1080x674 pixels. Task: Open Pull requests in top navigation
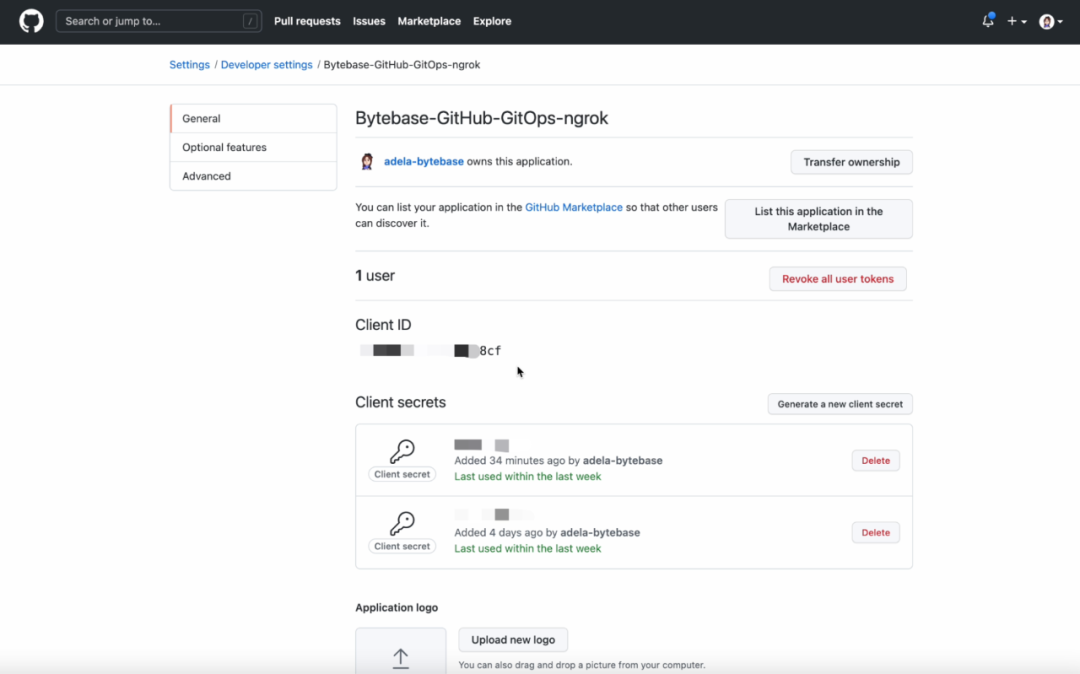[307, 21]
